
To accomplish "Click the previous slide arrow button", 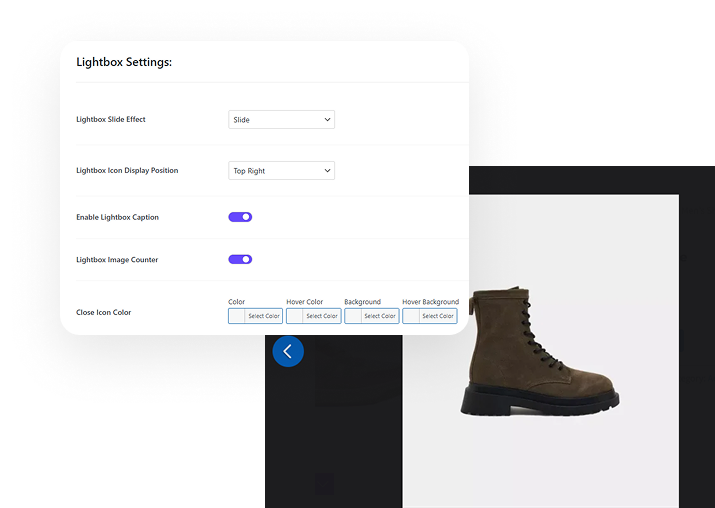I will coord(288,351).
